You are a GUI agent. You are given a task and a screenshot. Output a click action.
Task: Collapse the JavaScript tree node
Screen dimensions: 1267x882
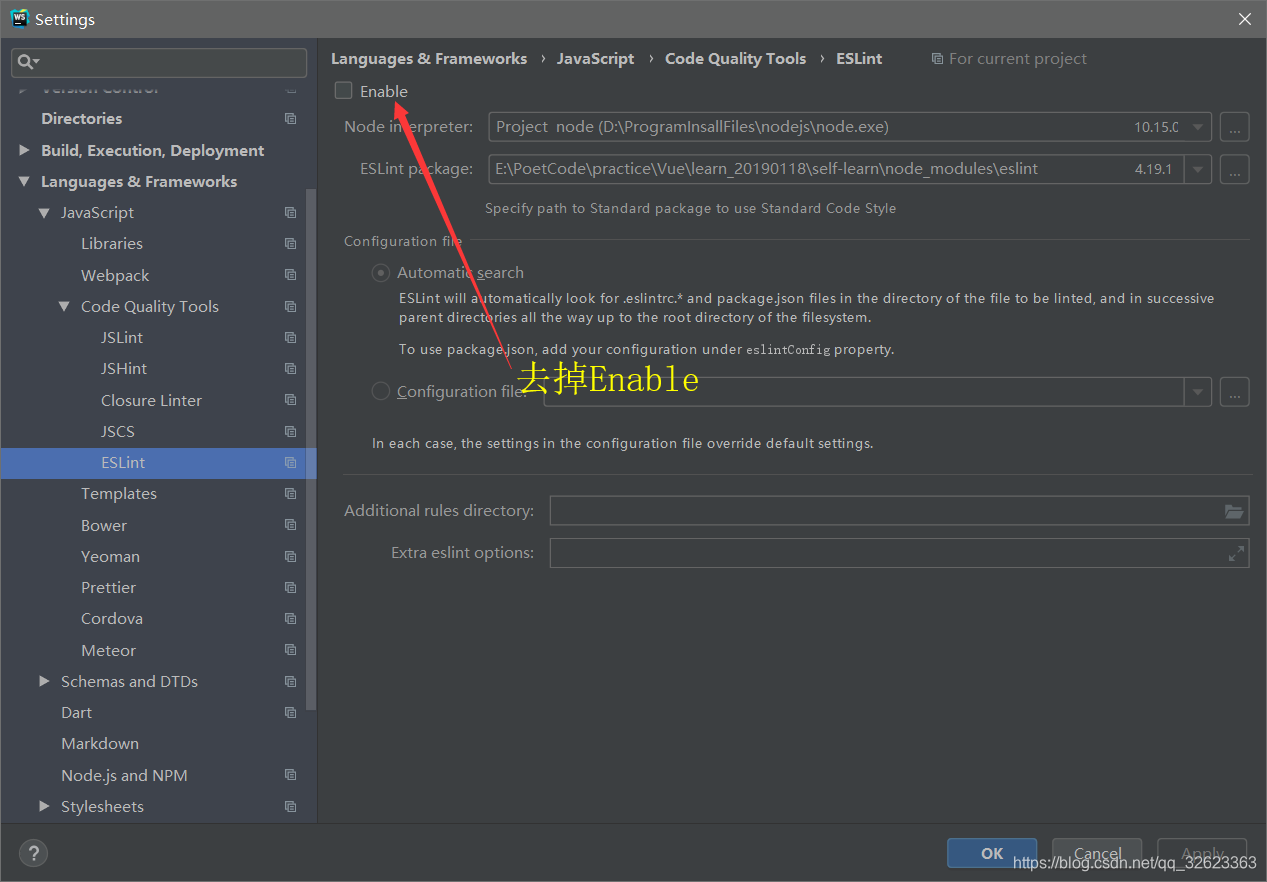coord(44,212)
